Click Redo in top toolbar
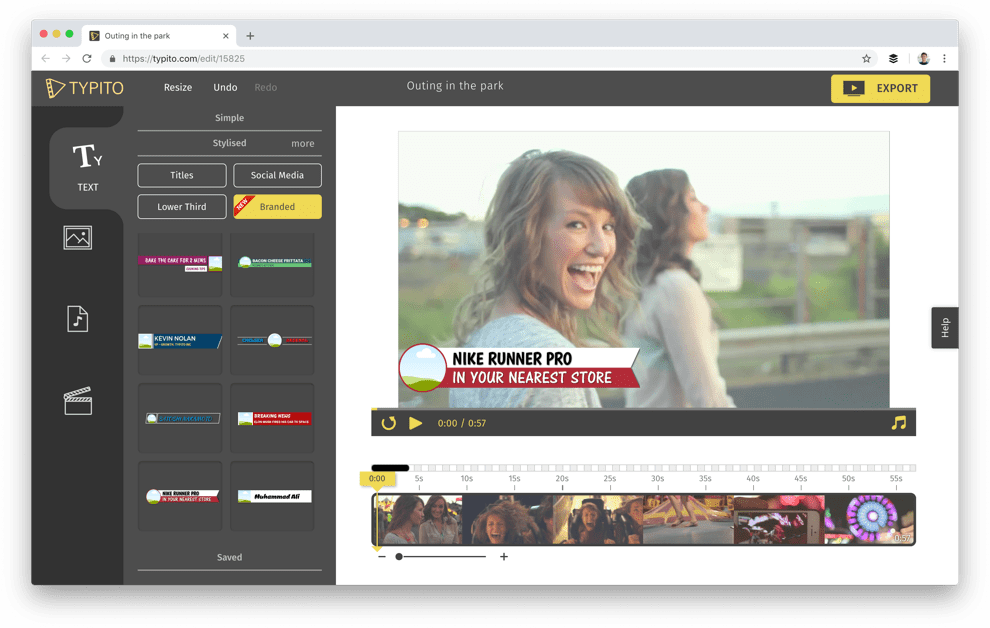 [266, 88]
